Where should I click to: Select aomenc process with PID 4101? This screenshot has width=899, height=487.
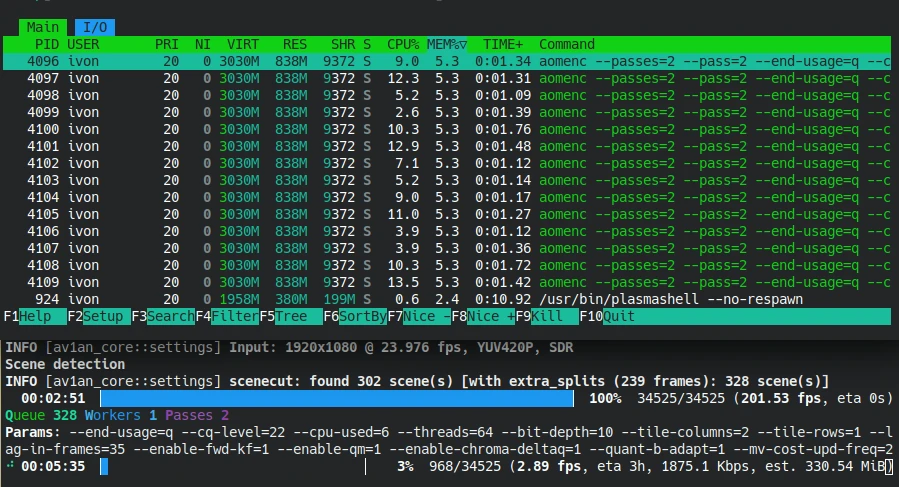pyautogui.click(x=450, y=146)
